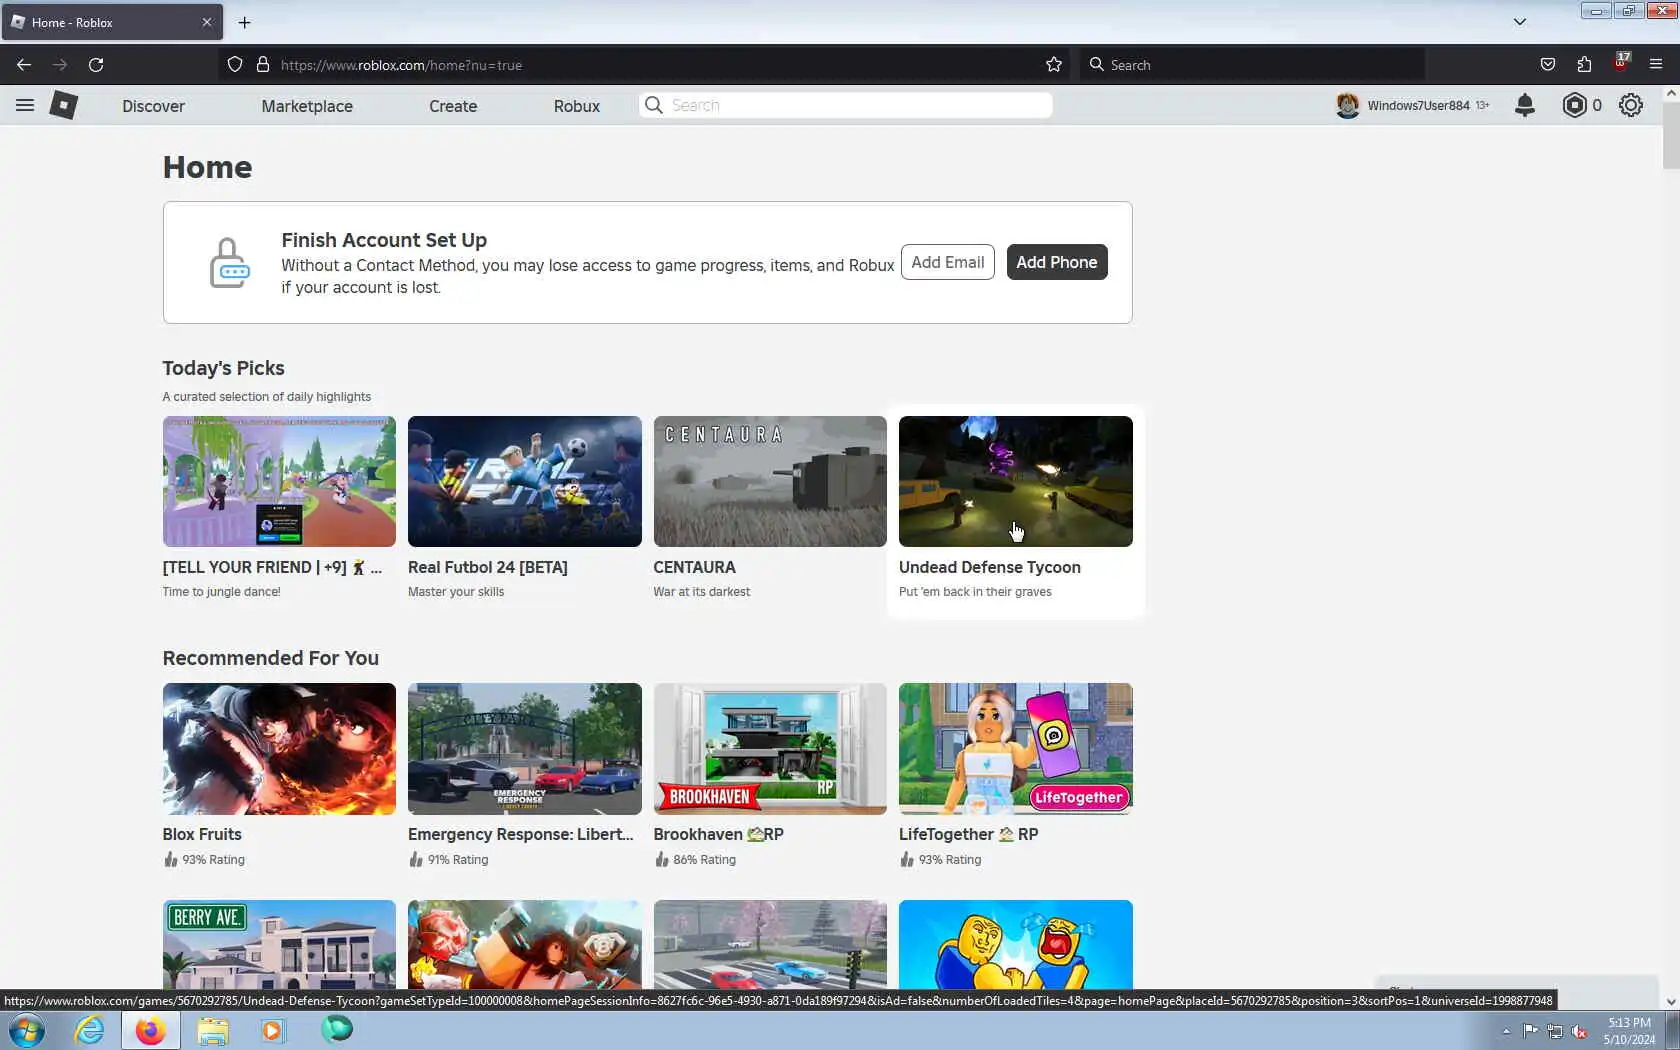This screenshot has width=1680, height=1050.
Task: Open the Windows7User884 profile link
Action: (1418, 105)
